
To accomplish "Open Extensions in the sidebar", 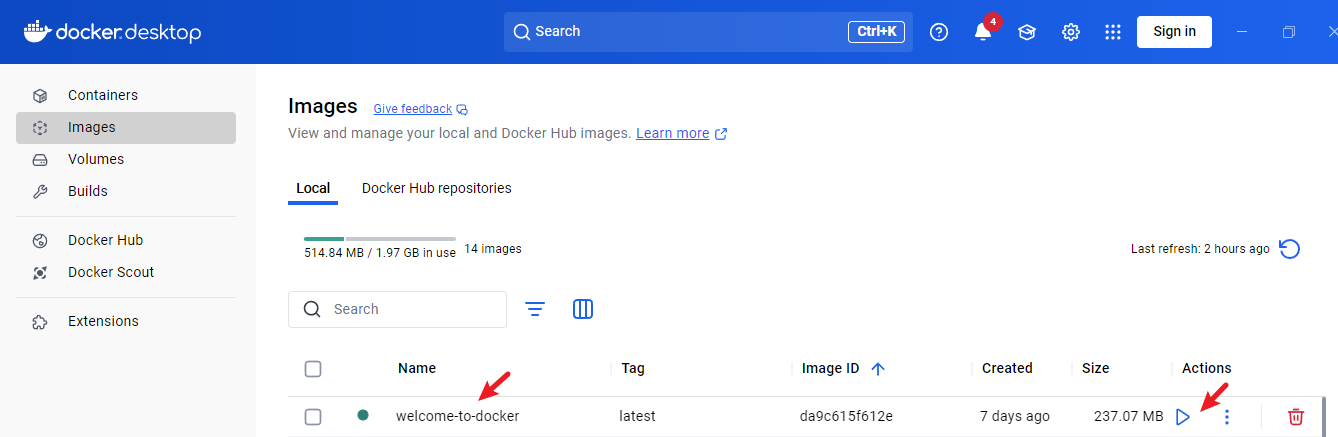I will (126, 321).
